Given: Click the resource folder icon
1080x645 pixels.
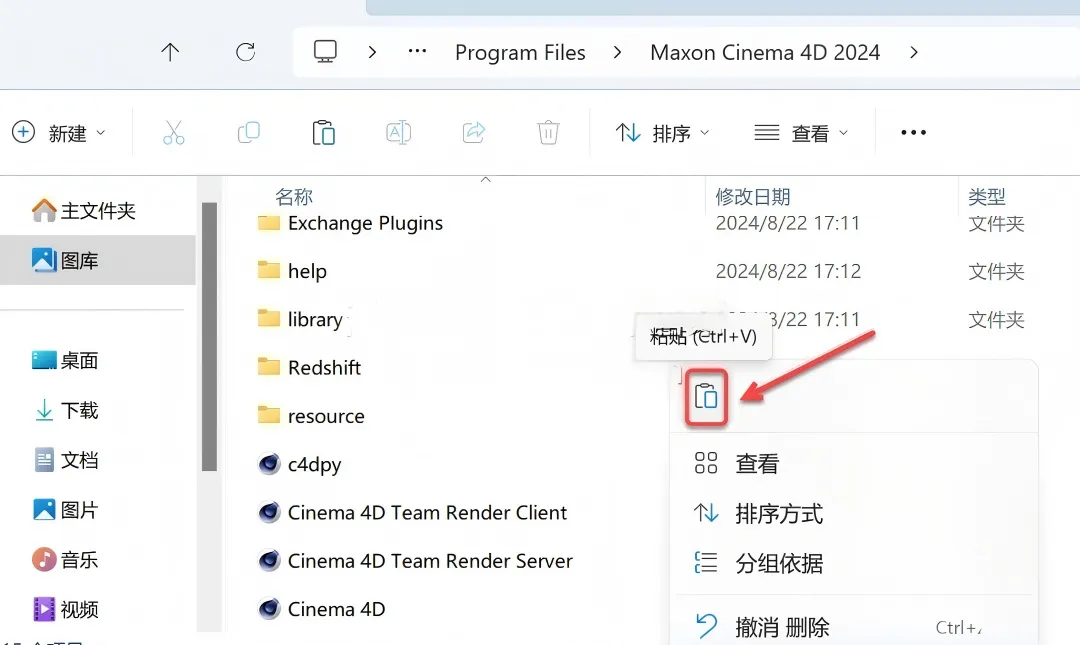Looking at the screenshot, I should coord(269,414).
